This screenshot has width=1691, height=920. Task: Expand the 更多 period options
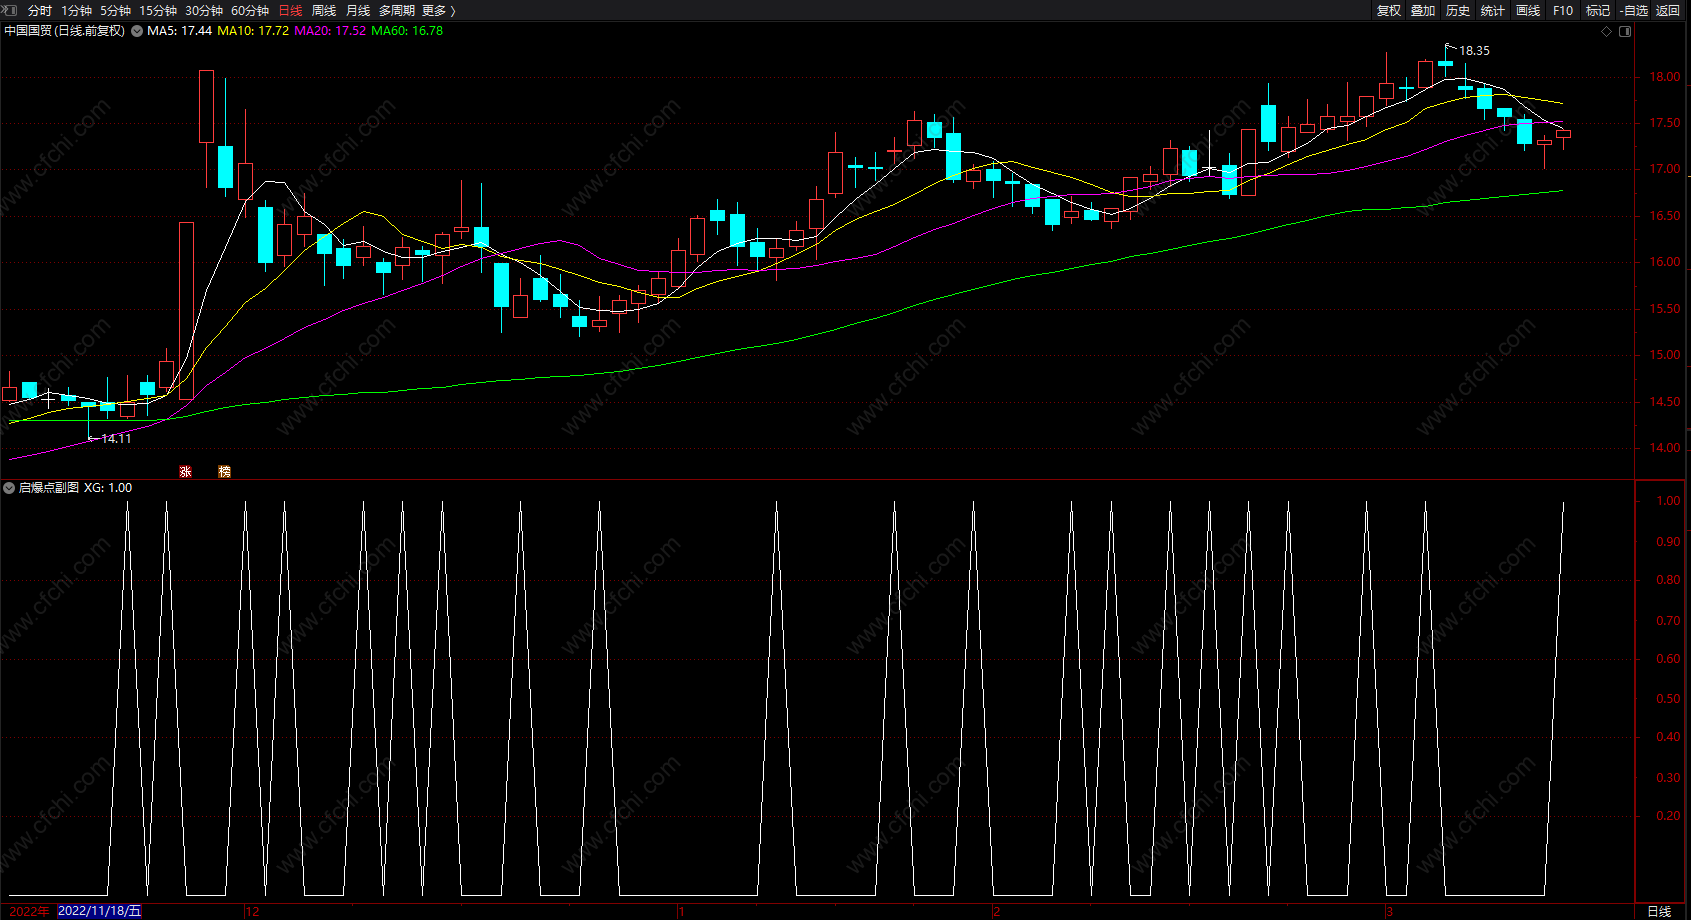pos(438,10)
